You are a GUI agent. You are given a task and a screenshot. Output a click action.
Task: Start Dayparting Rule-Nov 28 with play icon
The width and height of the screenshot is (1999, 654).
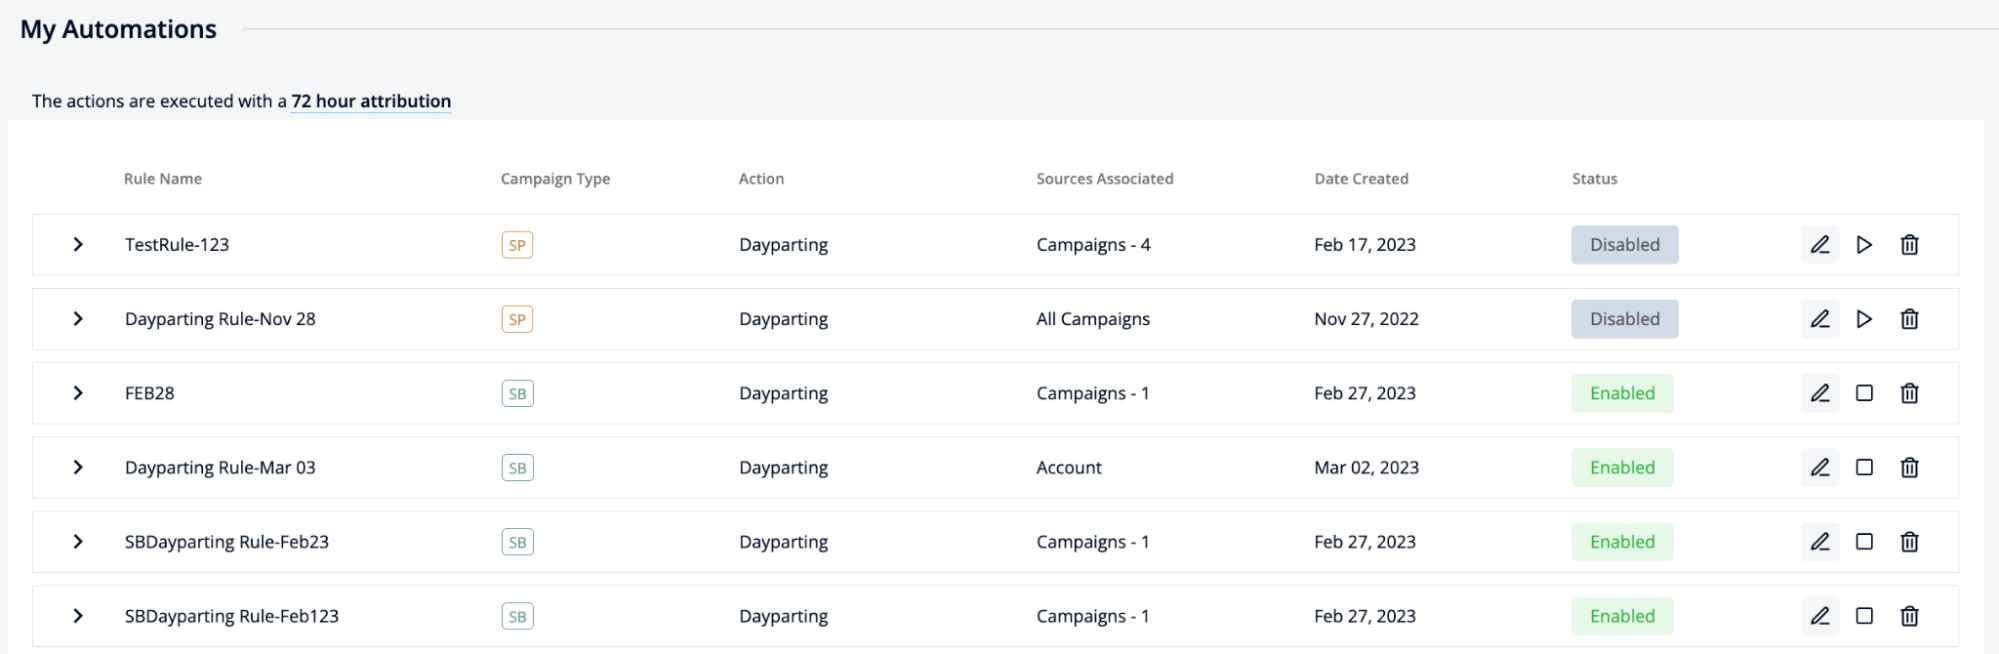[x=1864, y=319]
